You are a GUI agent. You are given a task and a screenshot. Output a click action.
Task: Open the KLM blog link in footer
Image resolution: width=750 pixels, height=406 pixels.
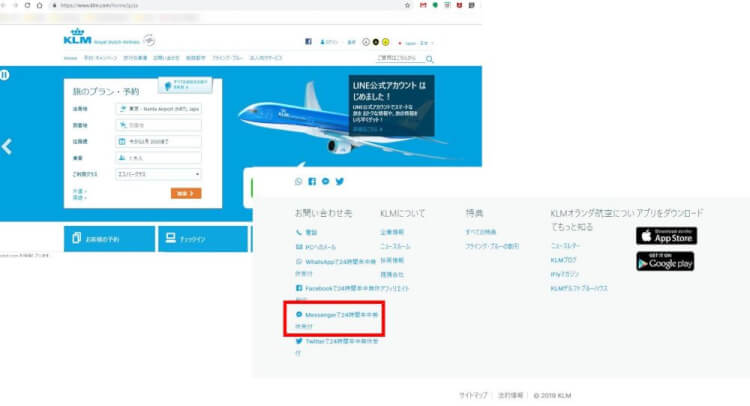(x=563, y=260)
